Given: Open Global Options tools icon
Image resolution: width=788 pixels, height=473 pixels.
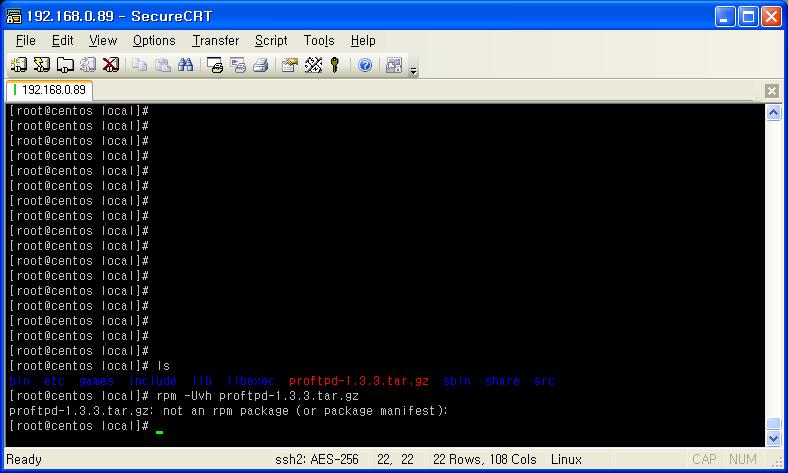Looking at the screenshot, I should point(313,65).
